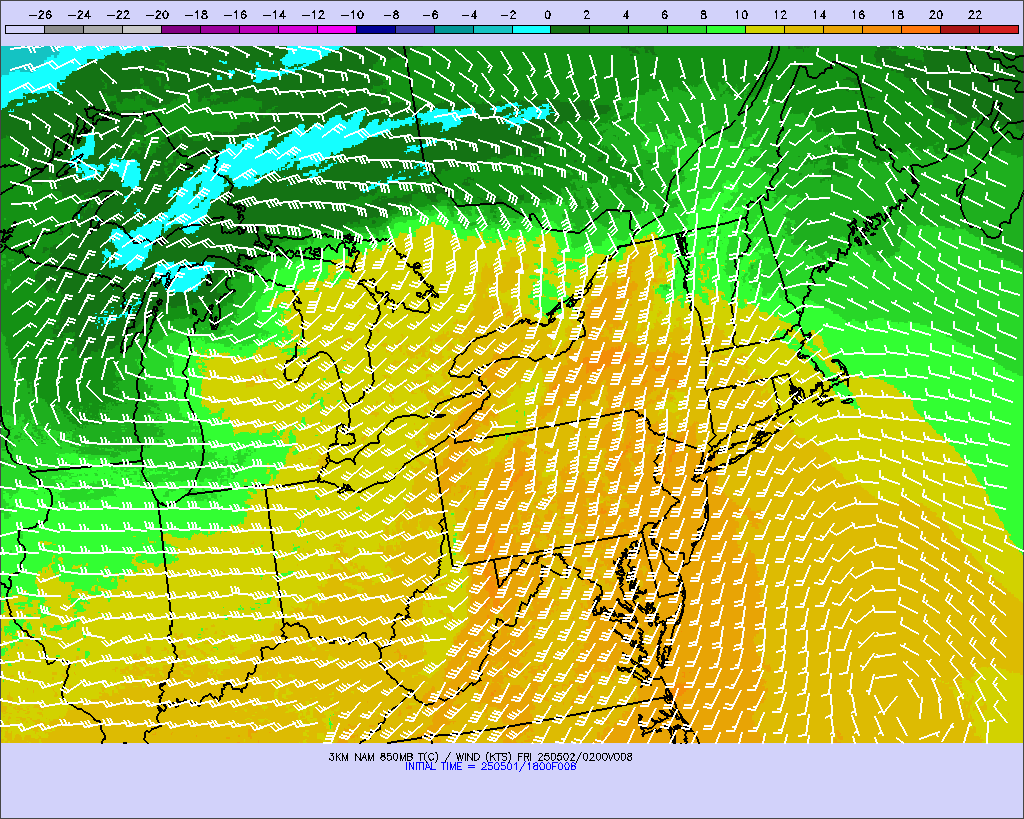Image resolution: width=1024 pixels, height=819 pixels.
Task: Choose the darkest green swatch between 0 and 2
Action: (x=570, y=29)
